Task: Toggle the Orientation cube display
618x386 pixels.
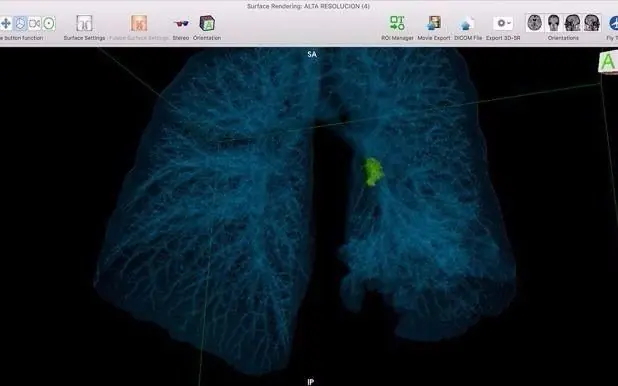Action: (207, 23)
